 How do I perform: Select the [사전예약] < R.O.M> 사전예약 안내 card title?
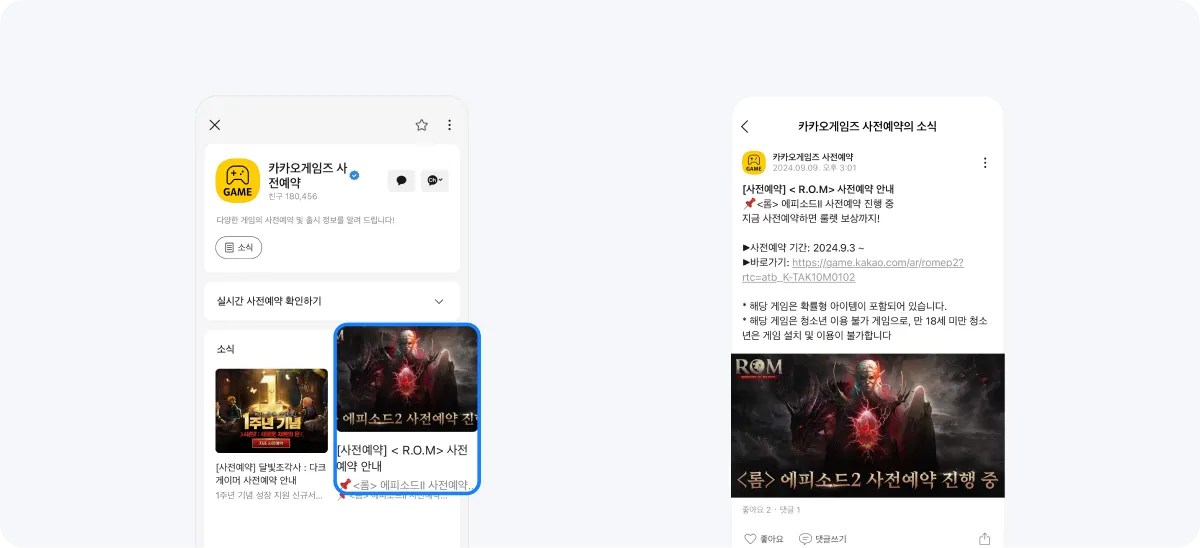pos(402,458)
